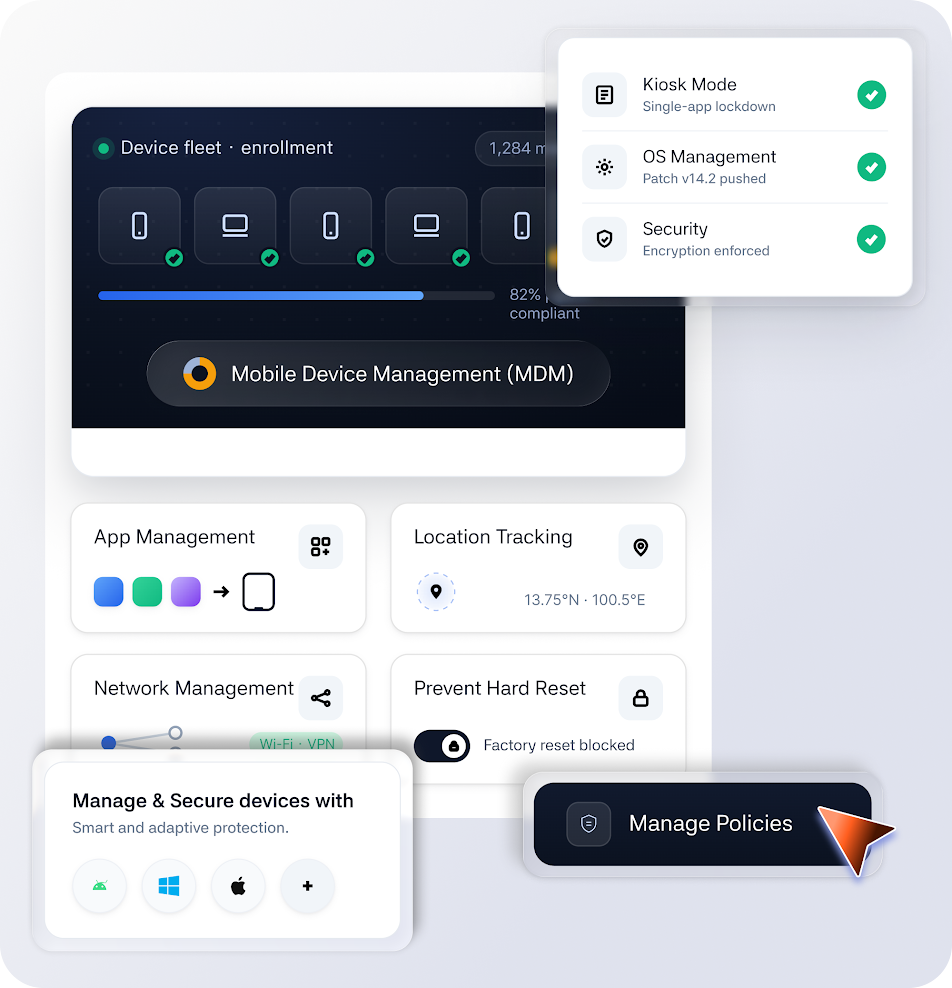Click the Encryption enforced text
This screenshot has height=988, width=952.
706,251
